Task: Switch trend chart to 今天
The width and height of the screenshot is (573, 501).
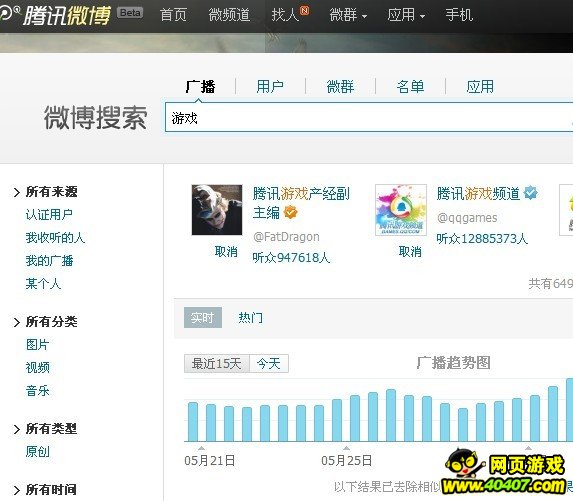Action: click(269, 364)
